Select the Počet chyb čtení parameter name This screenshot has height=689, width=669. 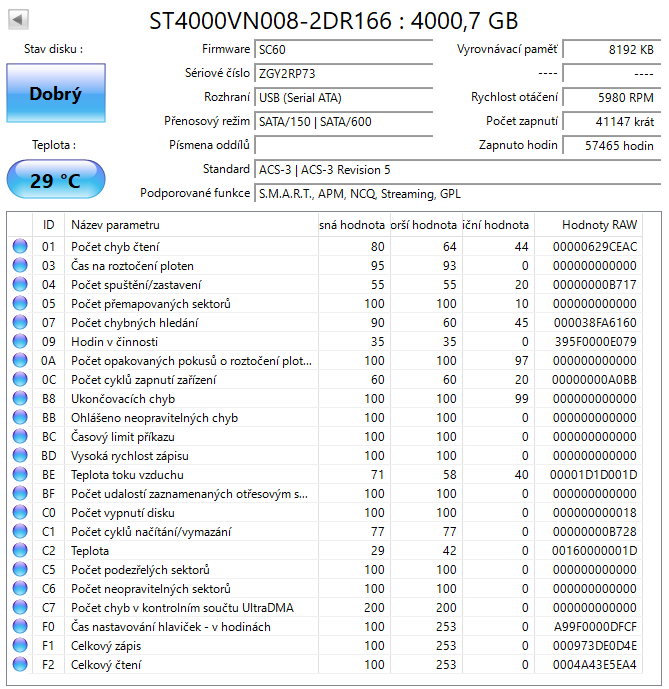[x=115, y=247]
